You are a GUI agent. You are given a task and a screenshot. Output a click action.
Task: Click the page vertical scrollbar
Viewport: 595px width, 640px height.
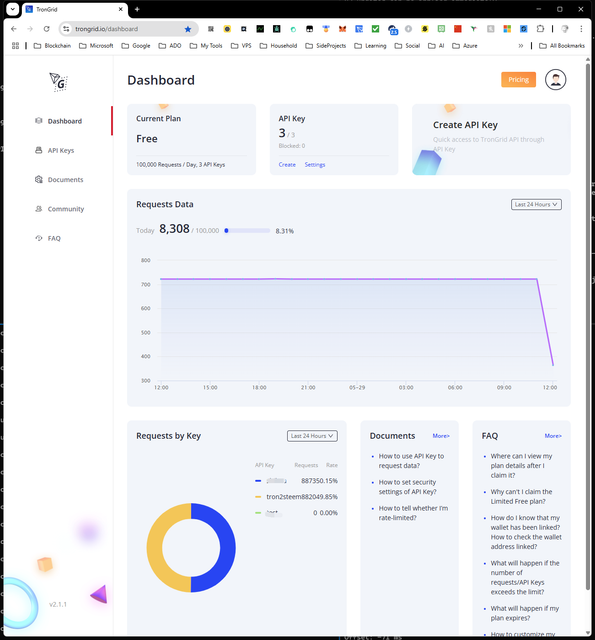click(588, 327)
